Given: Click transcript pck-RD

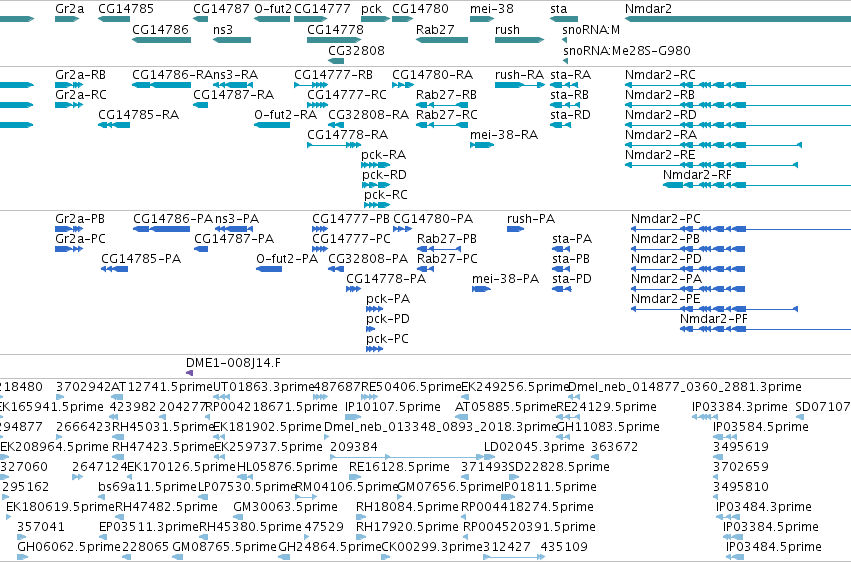Looking at the screenshot, I should 376,185.
